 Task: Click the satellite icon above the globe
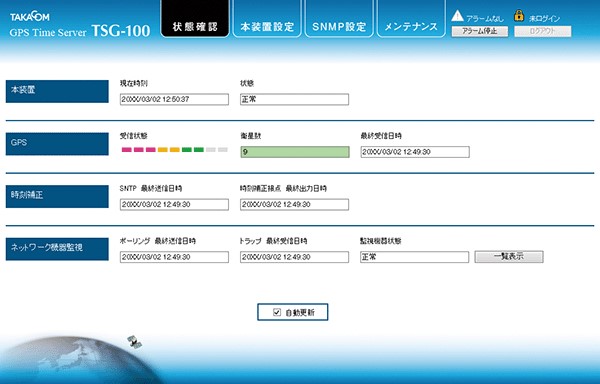[x=134, y=342]
